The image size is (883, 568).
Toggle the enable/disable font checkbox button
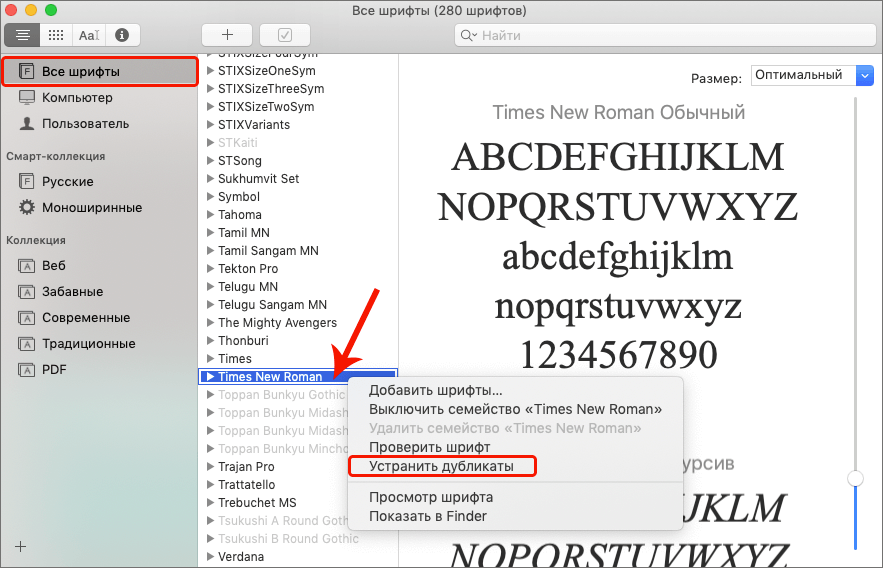(x=284, y=35)
